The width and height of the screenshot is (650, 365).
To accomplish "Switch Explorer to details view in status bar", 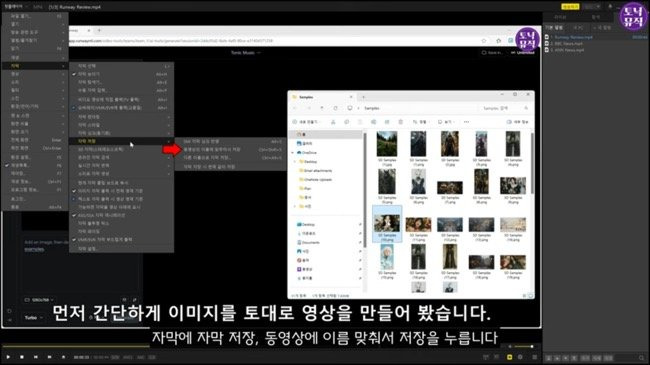I will 524,296.
